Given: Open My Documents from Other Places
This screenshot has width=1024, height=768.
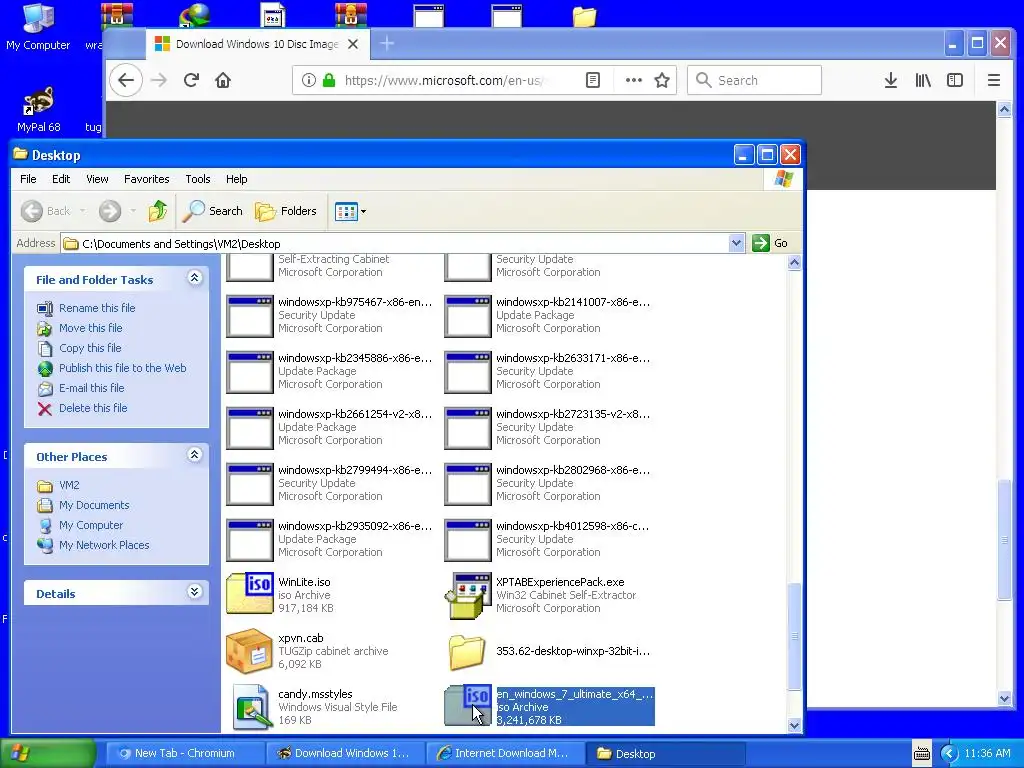Looking at the screenshot, I should coord(94,505).
